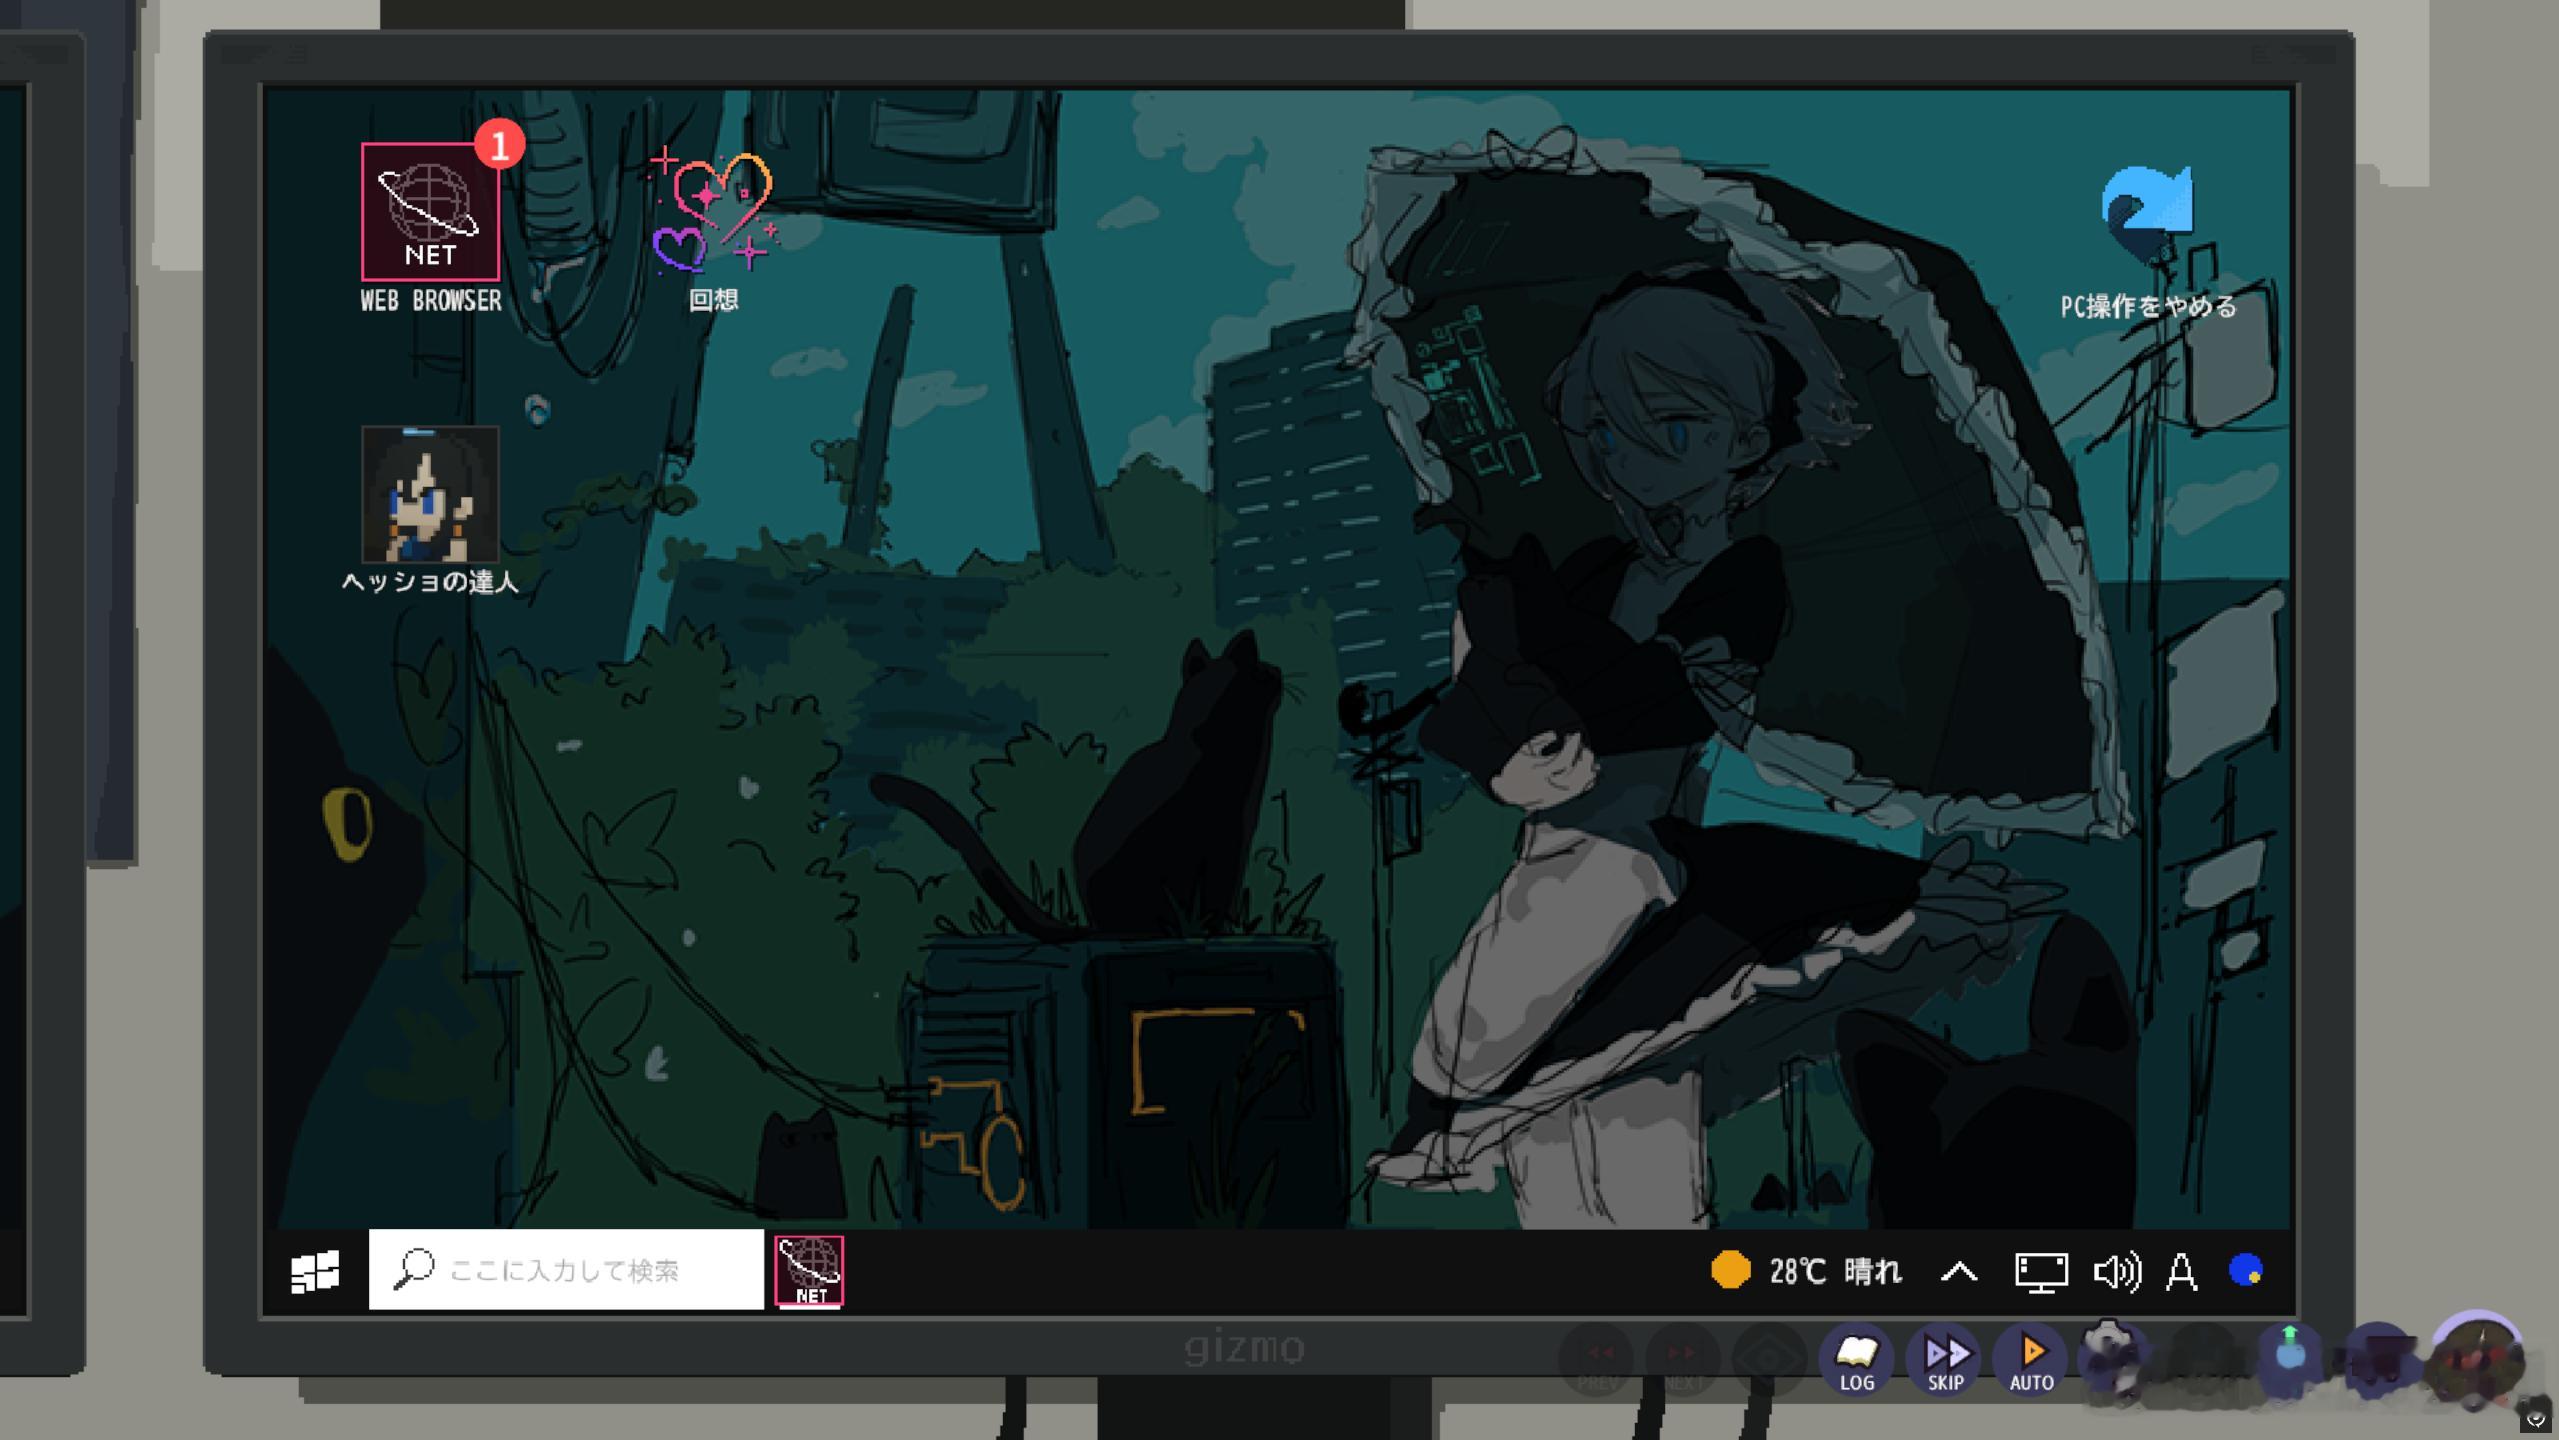This screenshot has height=1440, width=2559.
Task: Toggle SKIP fast-forward mode
Action: tap(1945, 1360)
